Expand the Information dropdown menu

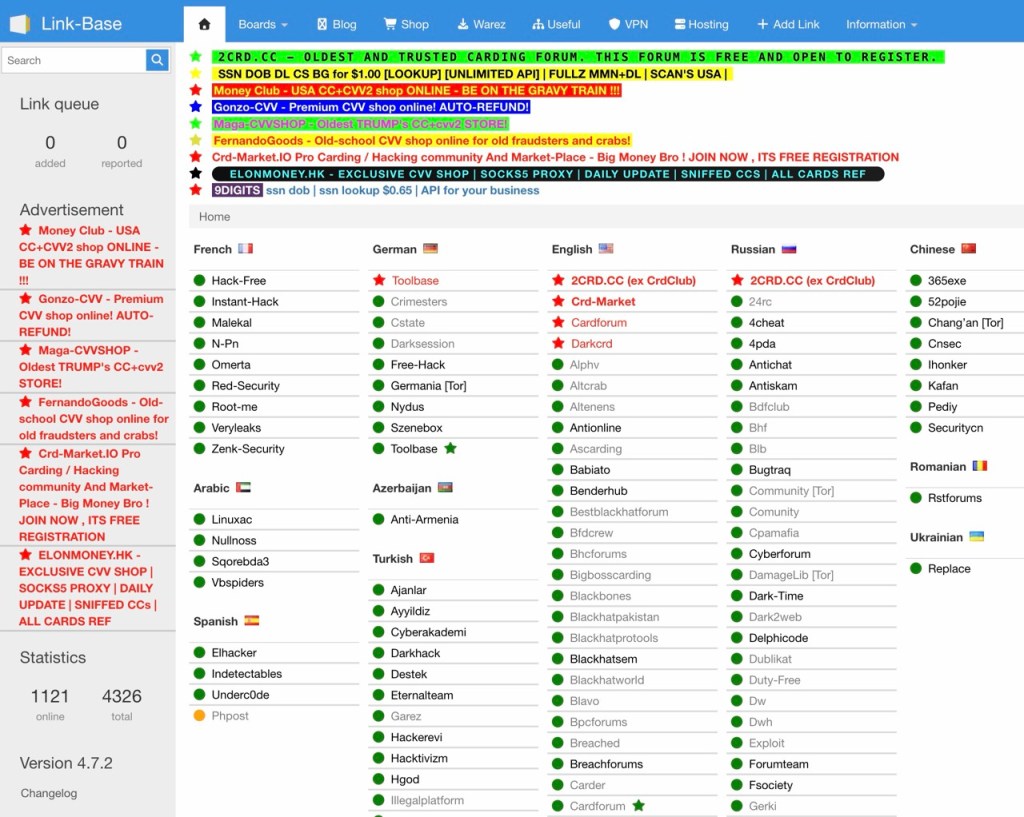click(882, 25)
